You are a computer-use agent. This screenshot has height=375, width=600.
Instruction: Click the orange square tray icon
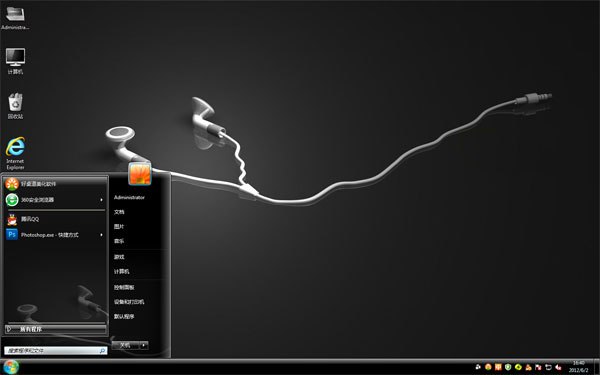(x=498, y=367)
